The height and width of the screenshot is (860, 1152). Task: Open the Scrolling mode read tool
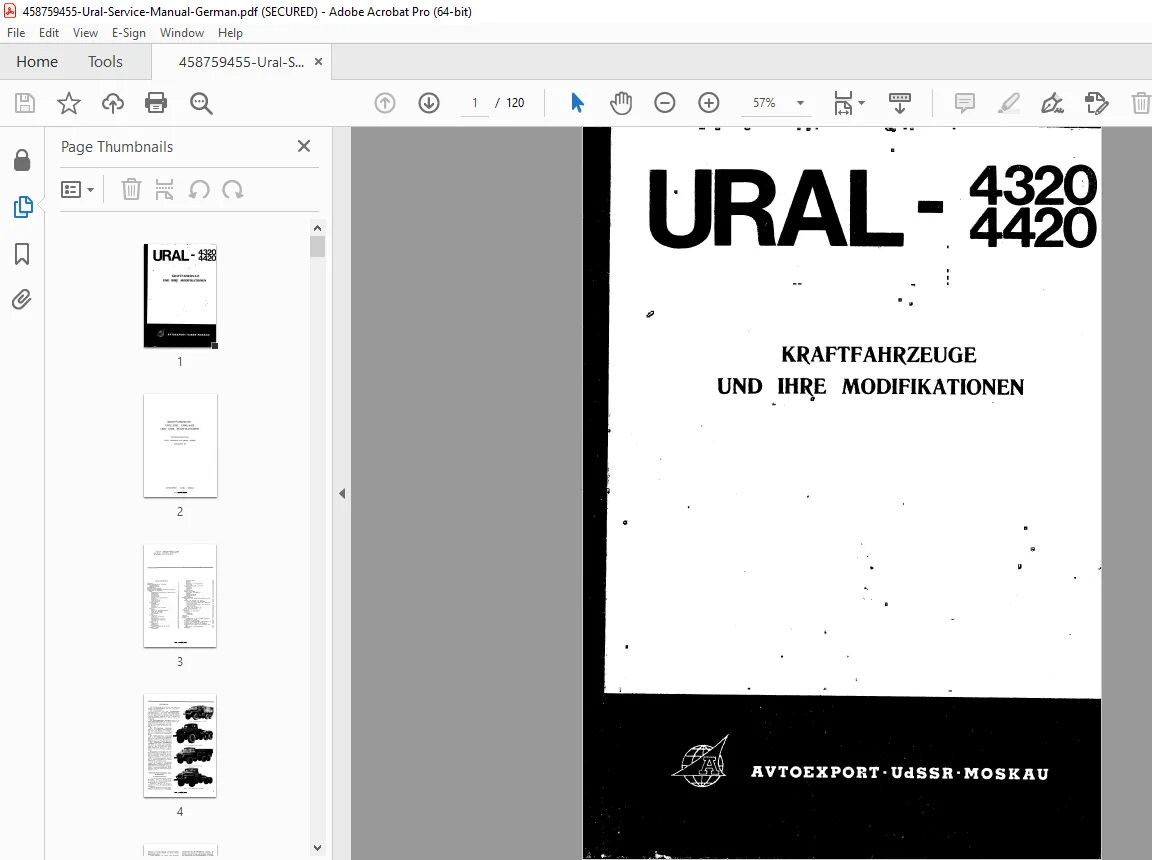pyautogui.click(x=899, y=103)
